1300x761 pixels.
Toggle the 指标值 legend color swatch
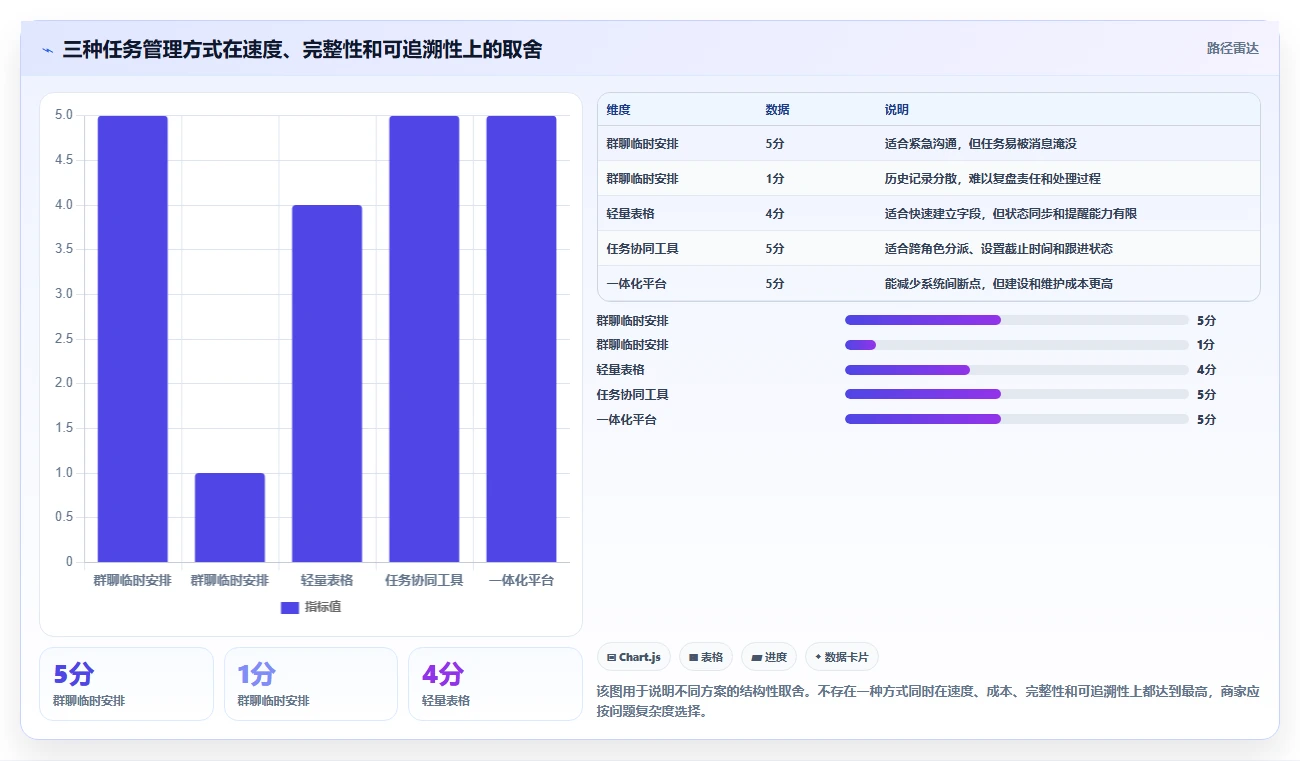tap(290, 607)
